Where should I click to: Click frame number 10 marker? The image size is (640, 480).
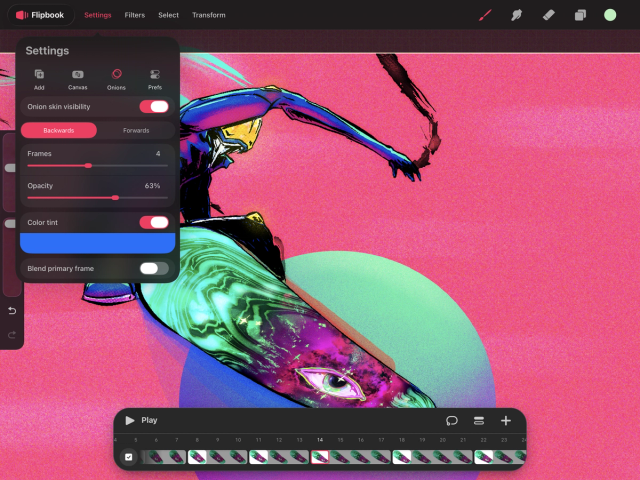(238, 440)
